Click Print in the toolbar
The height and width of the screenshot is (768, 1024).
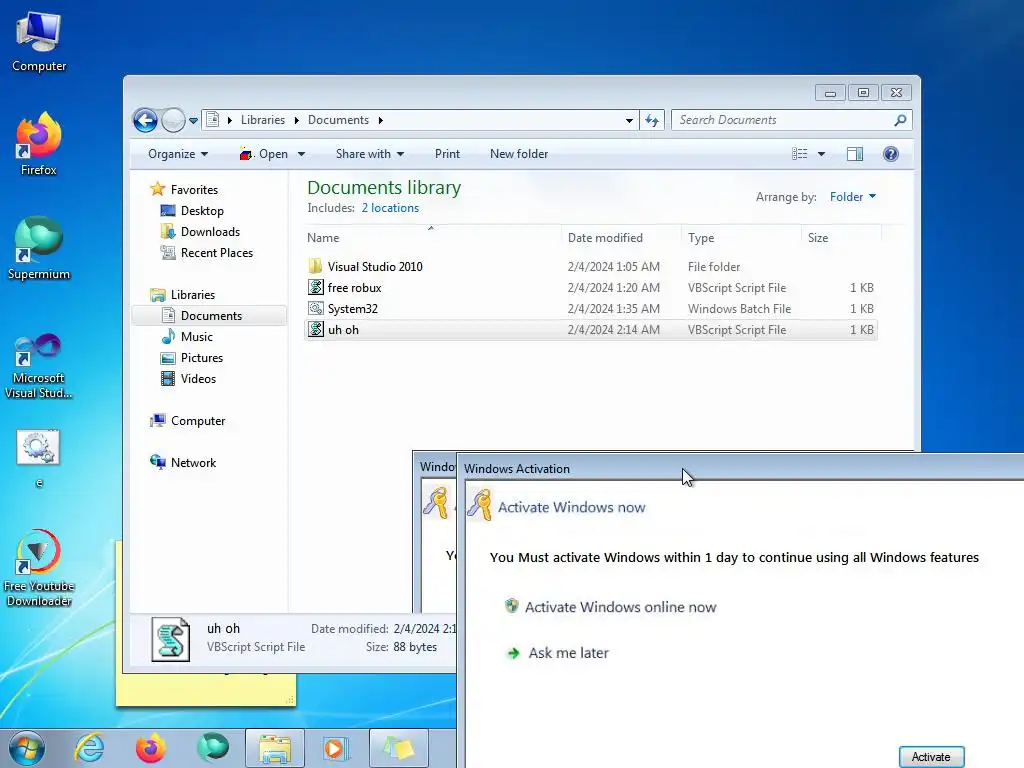click(447, 154)
